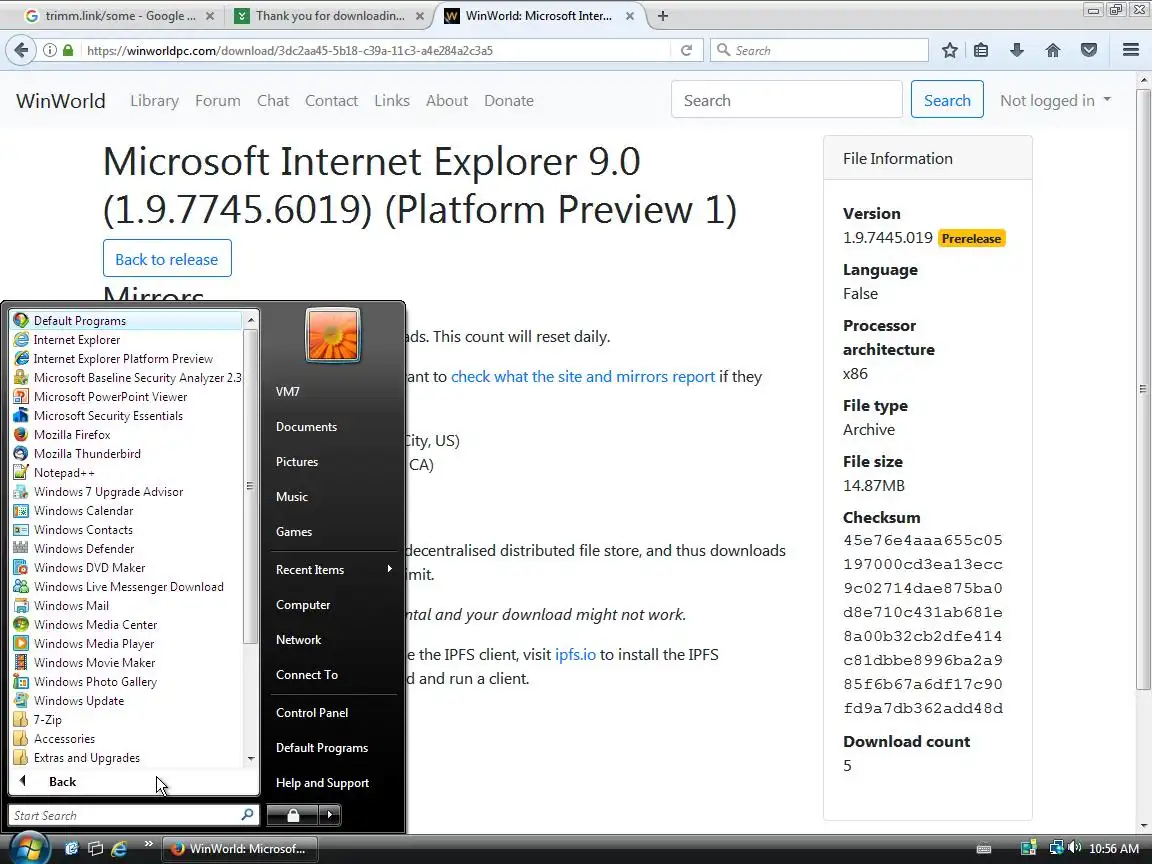Bookmark this page with the star icon
Viewport: 1152px width, 864px height.
pyautogui.click(x=949, y=50)
